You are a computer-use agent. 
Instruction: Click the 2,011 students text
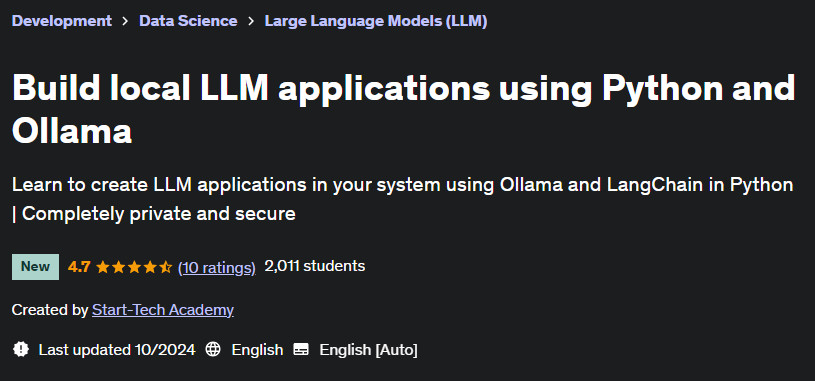pyautogui.click(x=314, y=266)
